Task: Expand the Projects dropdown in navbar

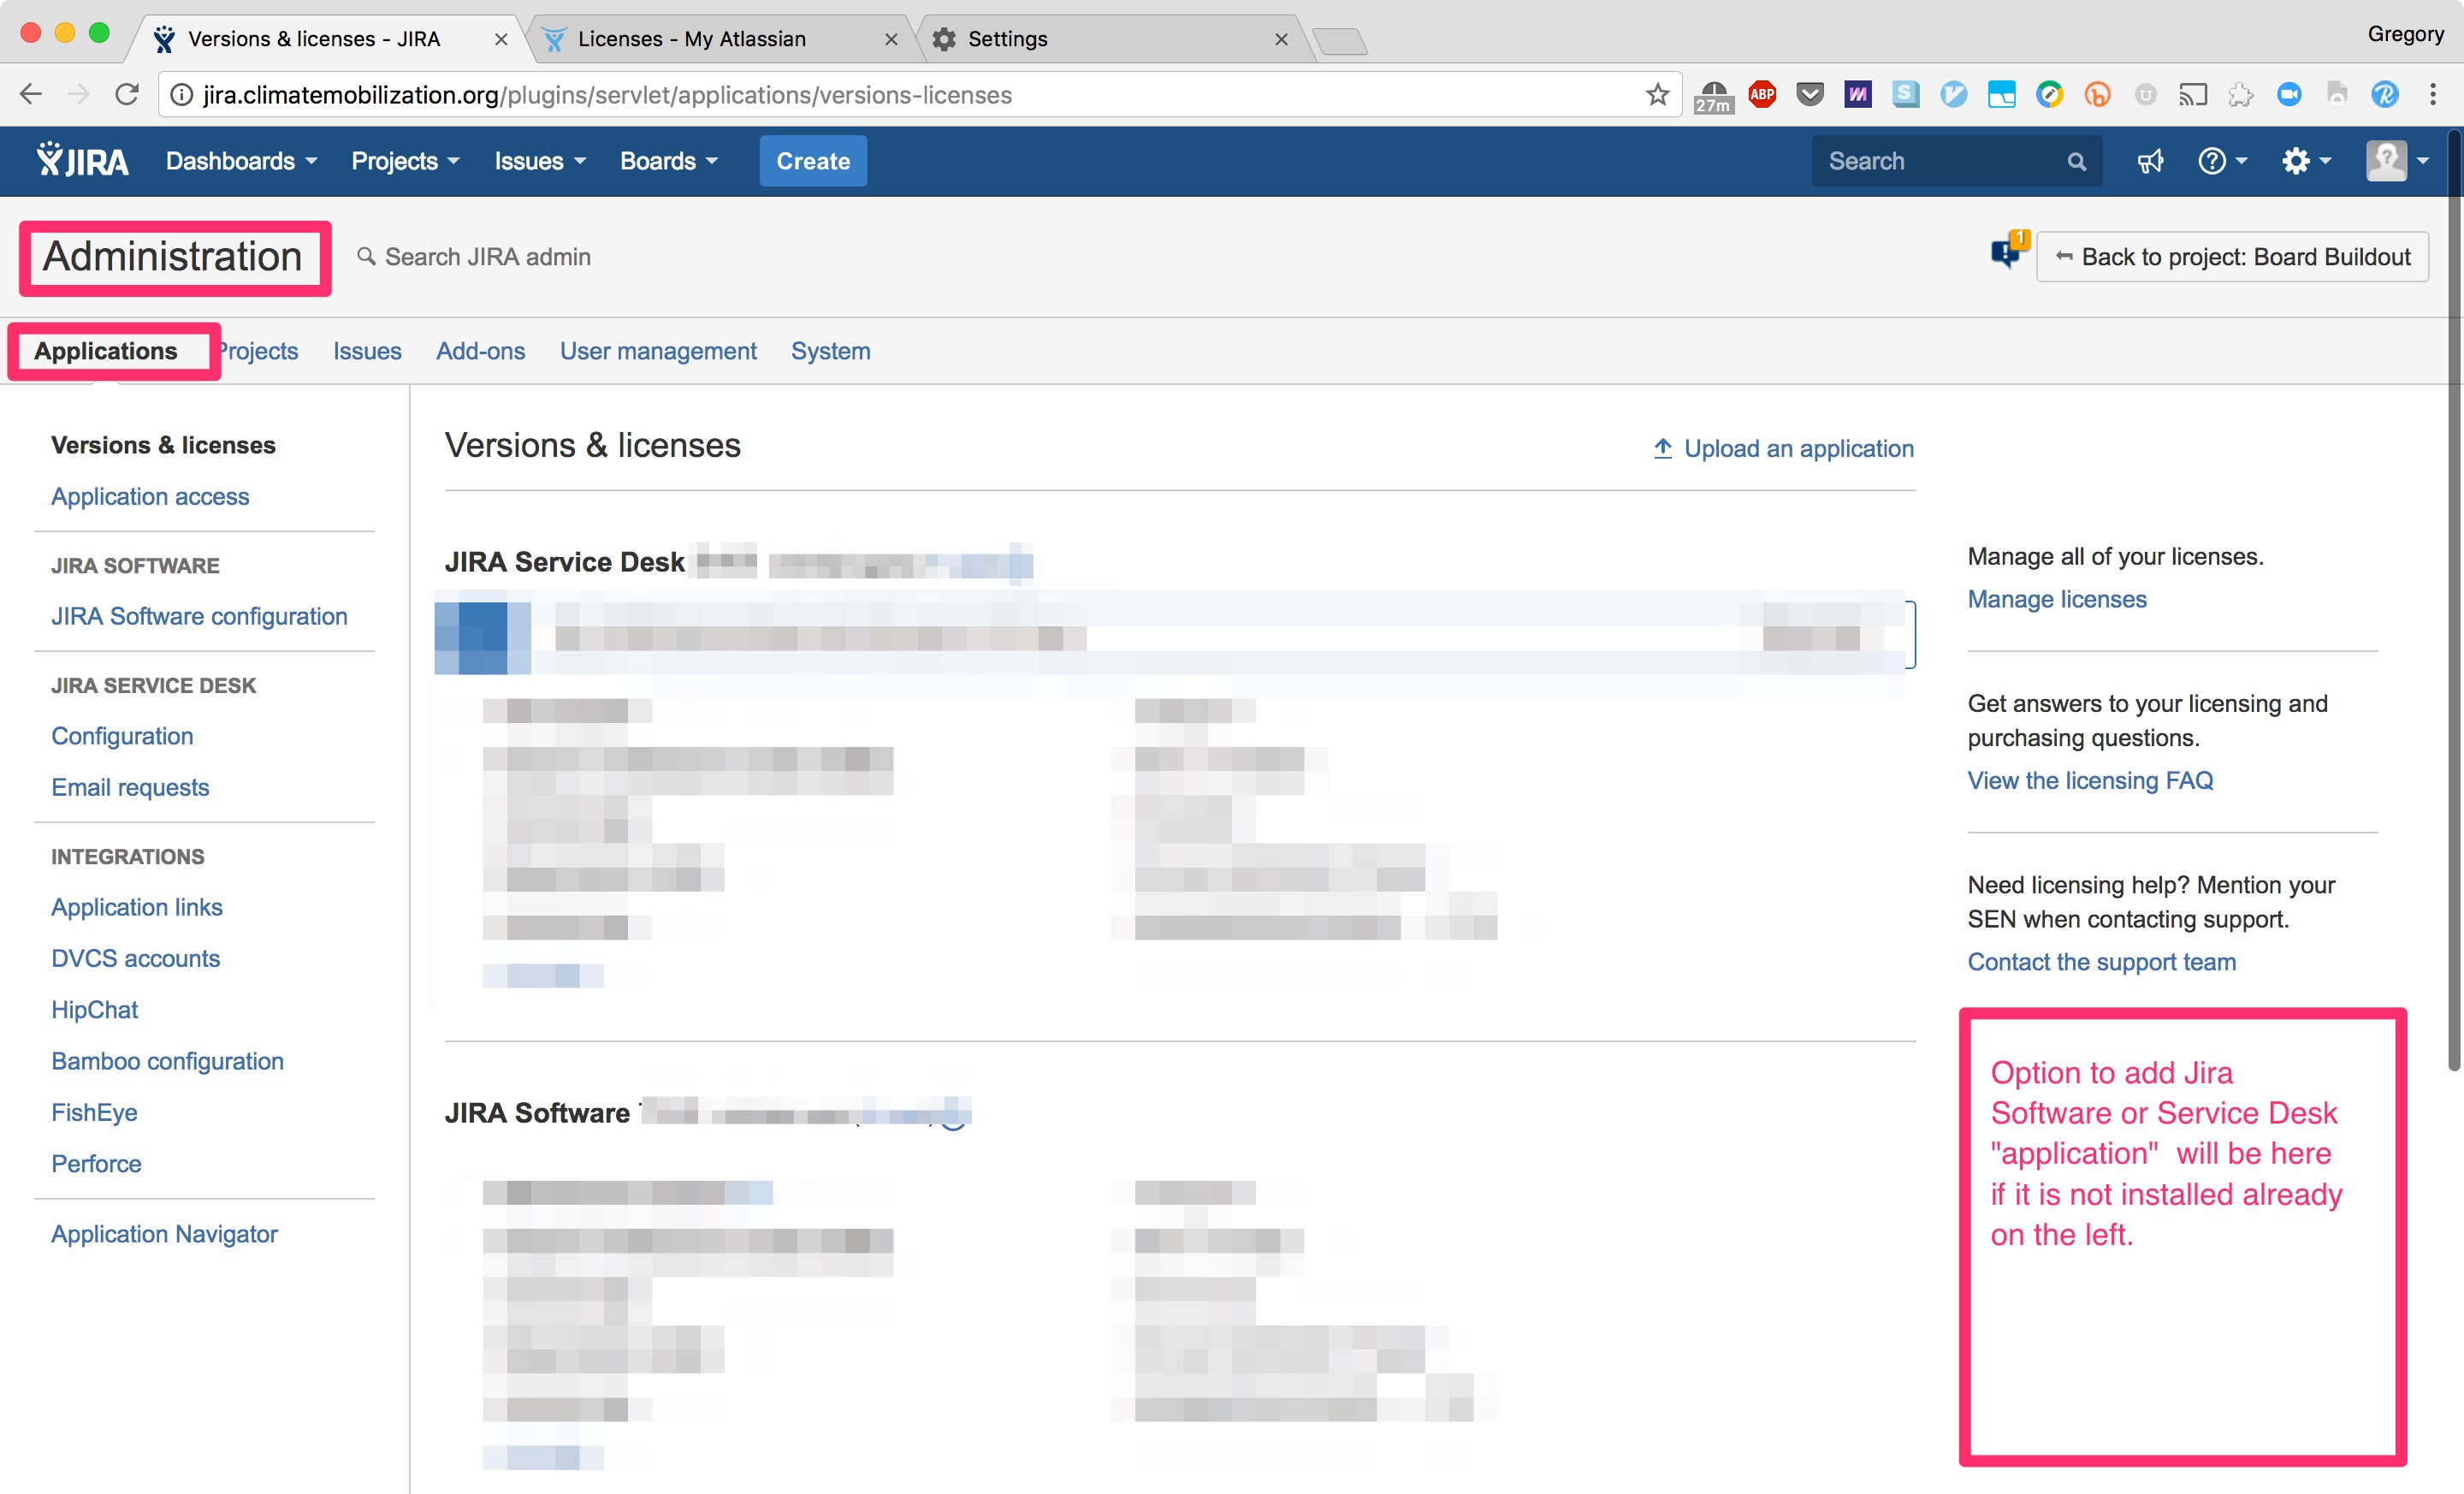Action: [405, 161]
